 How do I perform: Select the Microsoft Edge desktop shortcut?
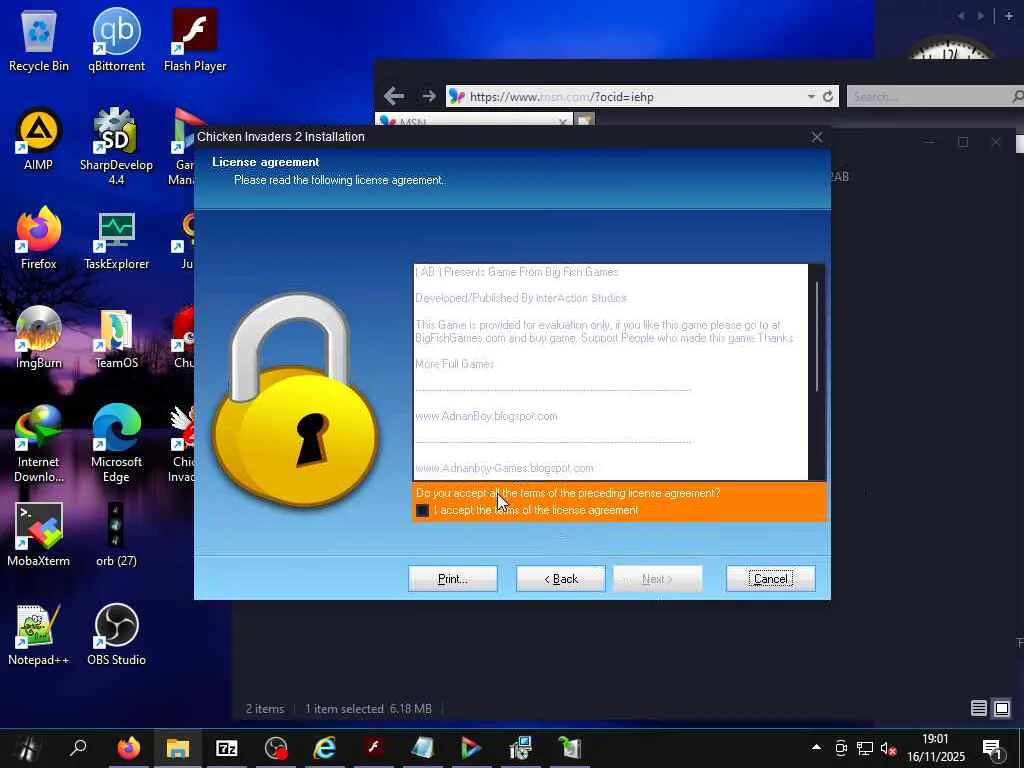pyautogui.click(x=116, y=443)
